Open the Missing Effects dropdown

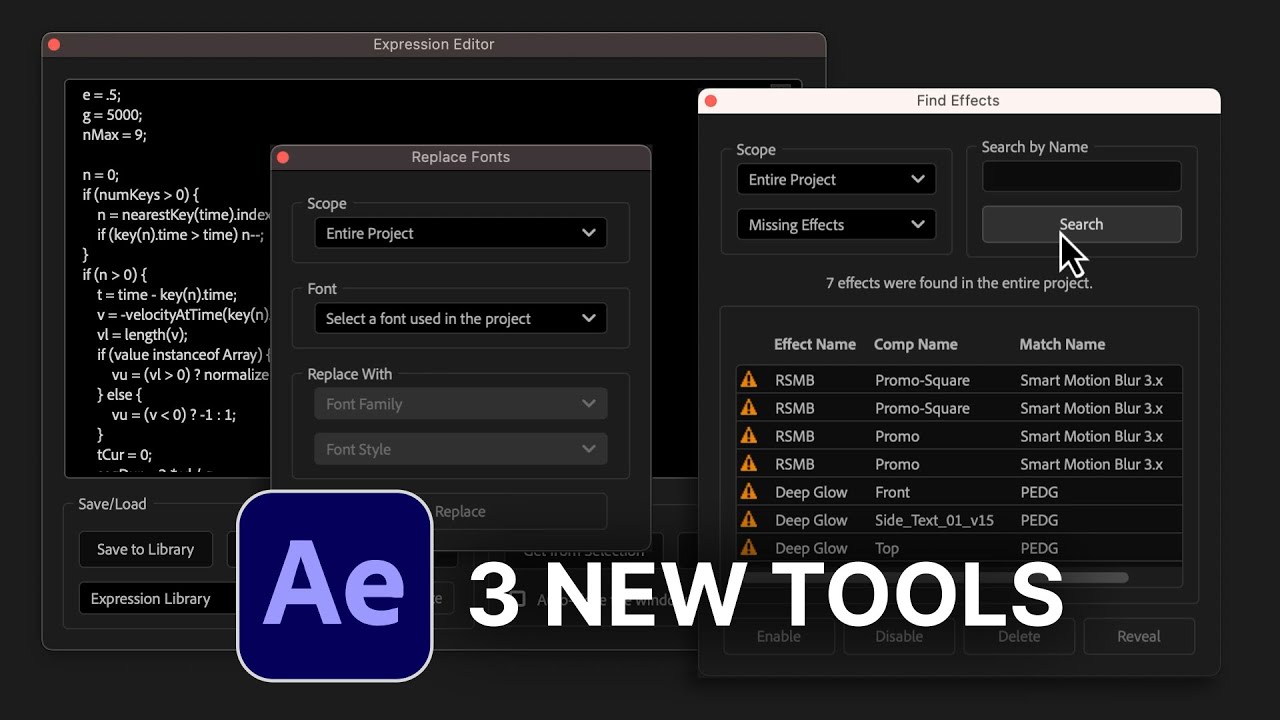(x=836, y=225)
